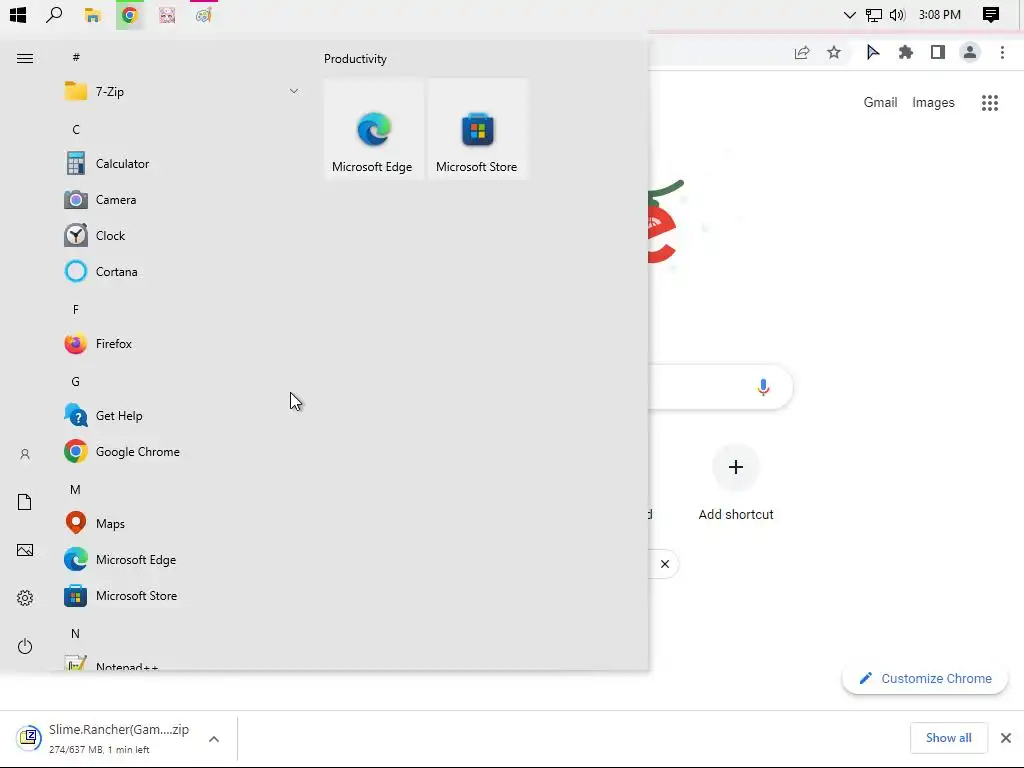The width and height of the screenshot is (1024, 768).
Task: Jump using the # letter header
Action: tap(76, 57)
